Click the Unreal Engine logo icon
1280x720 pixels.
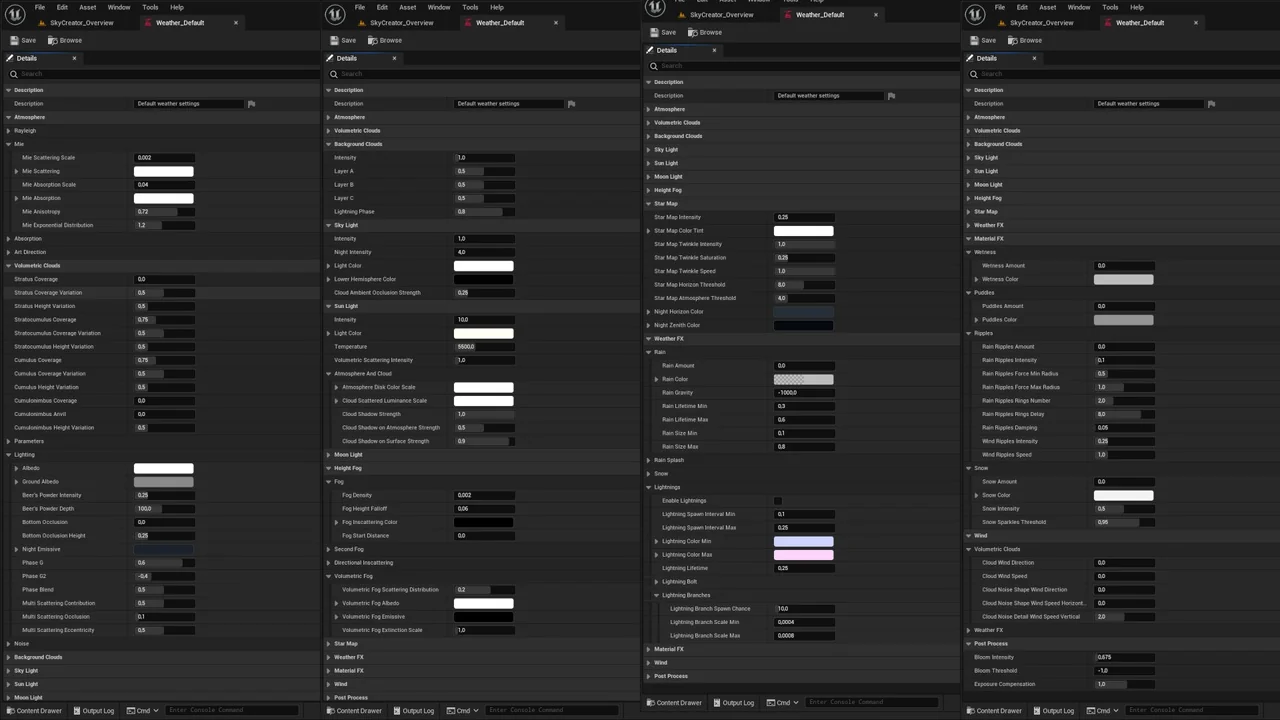(654, 7)
